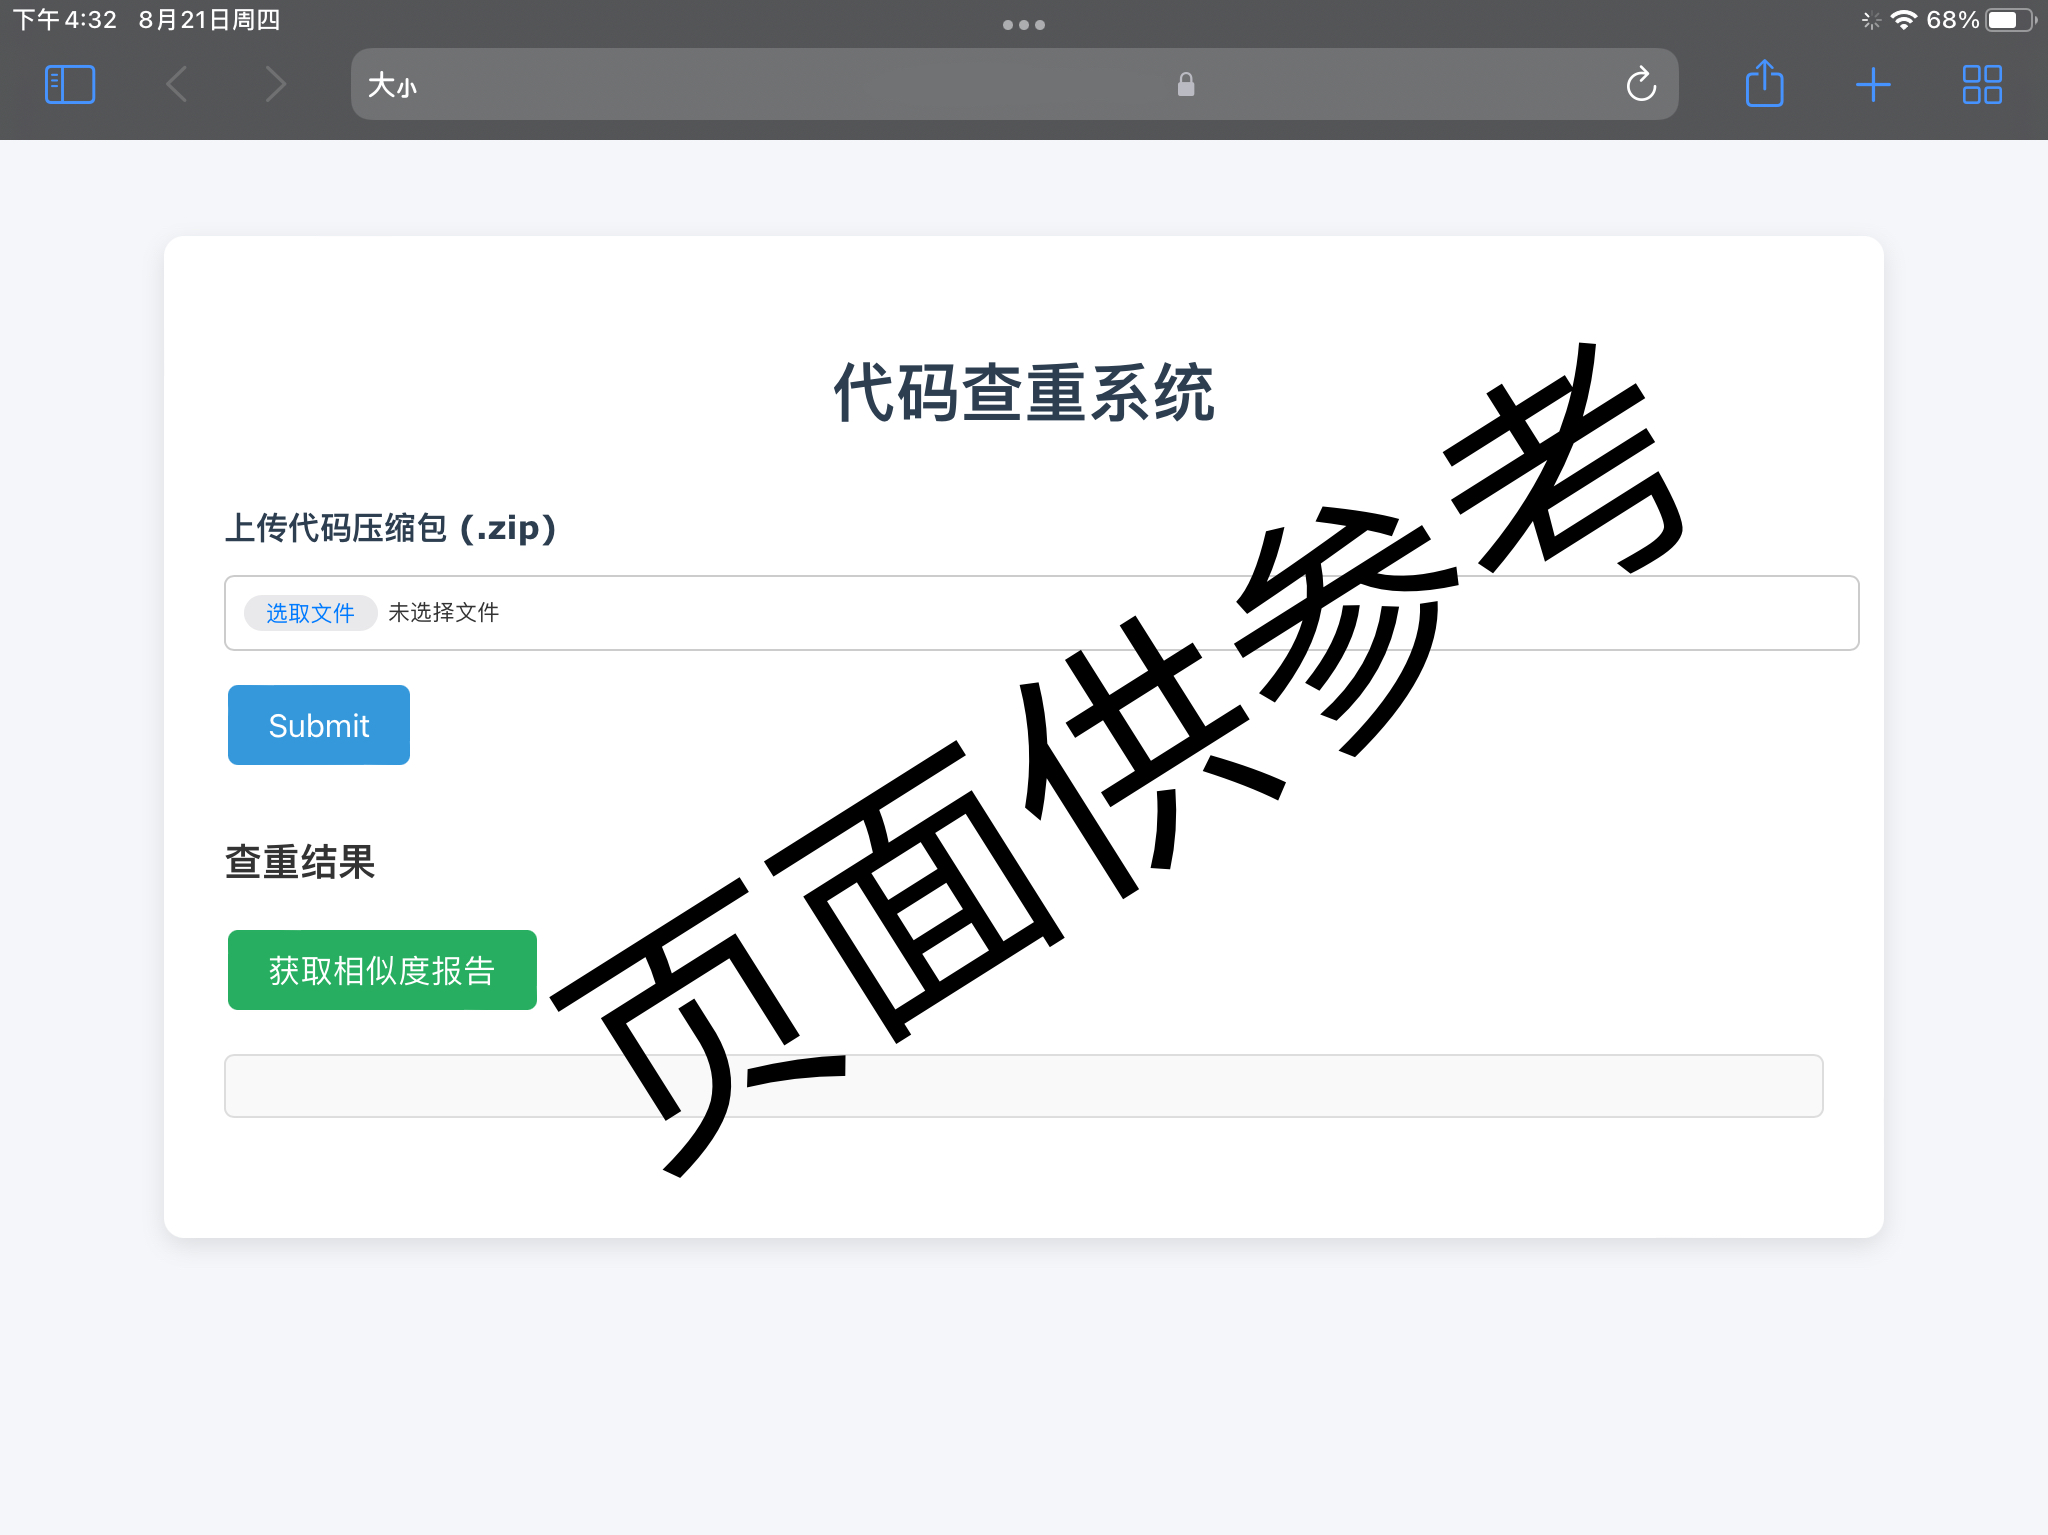Click the 查重结果 section heading
The height and width of the screenshot is (1535, 2048).
click(x=300, y=862)
